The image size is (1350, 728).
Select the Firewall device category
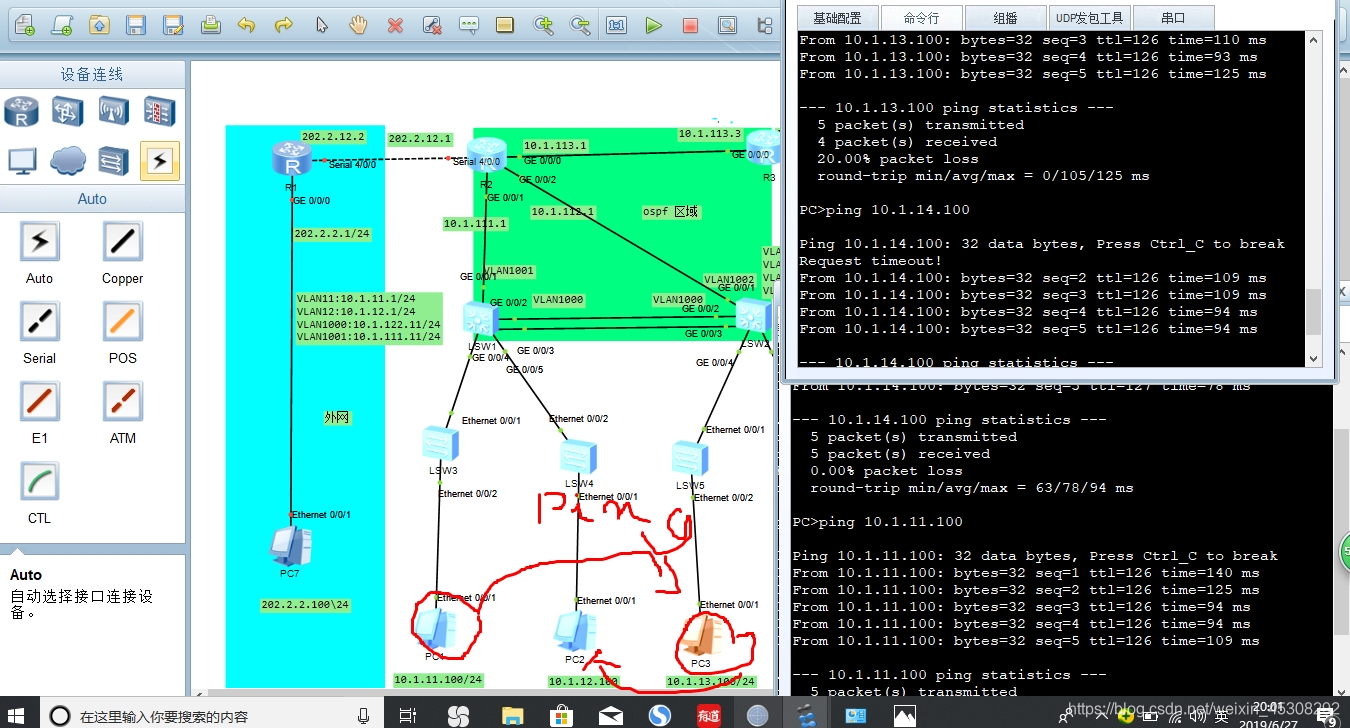point(159,111)
